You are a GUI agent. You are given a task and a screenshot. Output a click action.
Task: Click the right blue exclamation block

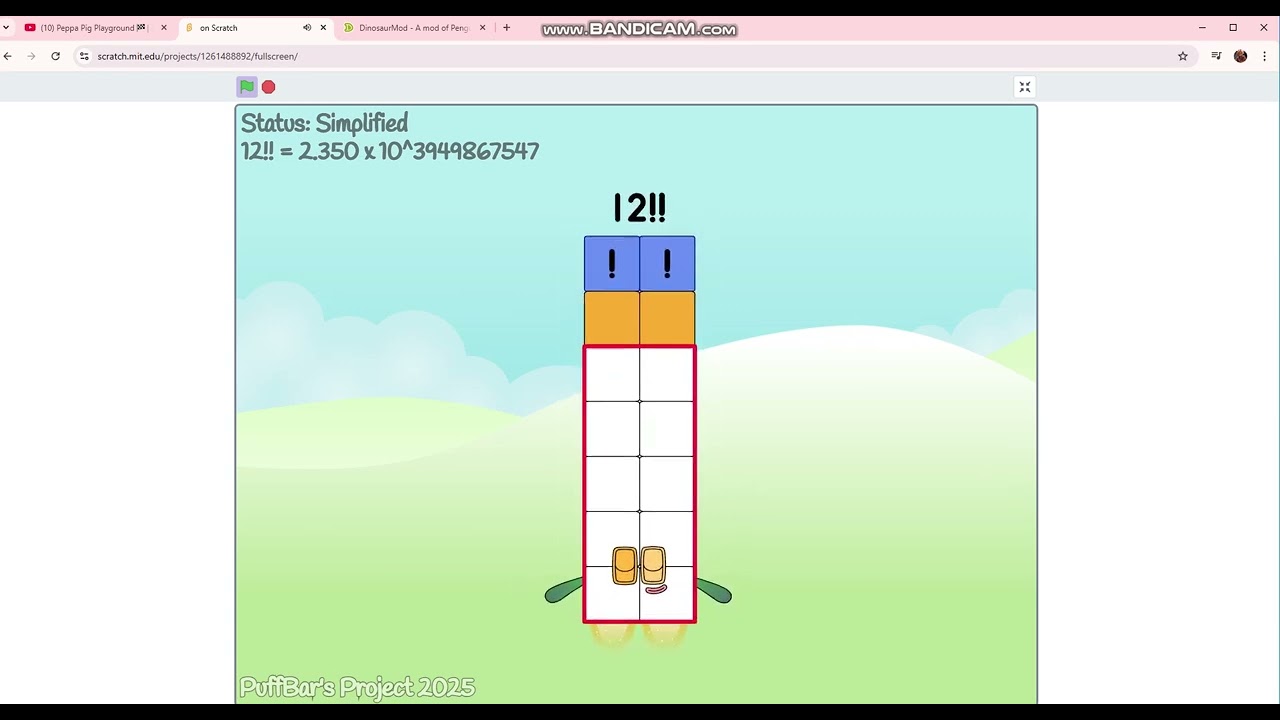667,264
